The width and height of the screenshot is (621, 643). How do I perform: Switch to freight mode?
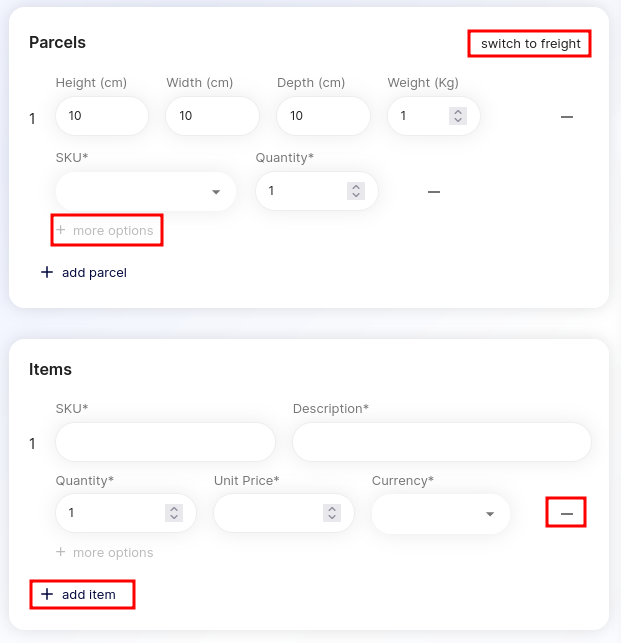tap(530, 43)
